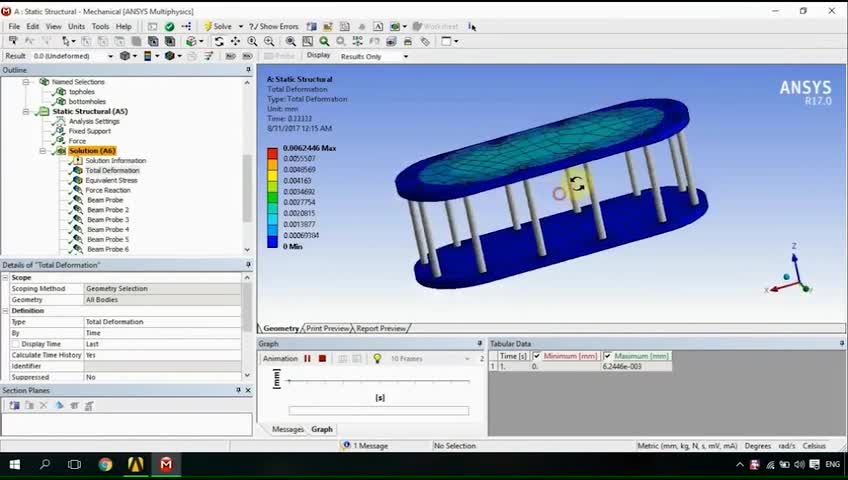
Task: Click the print icon in view toolbar
Action: tap(408, 41)
